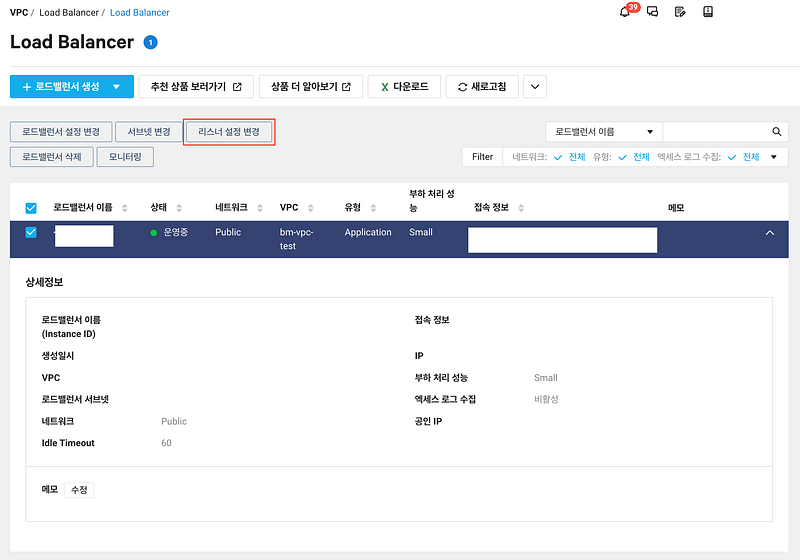The width and height of the screenshot is (800, 560).
Task: Sort by 네트워크 column arrows
Action: (x=260, y=208)
